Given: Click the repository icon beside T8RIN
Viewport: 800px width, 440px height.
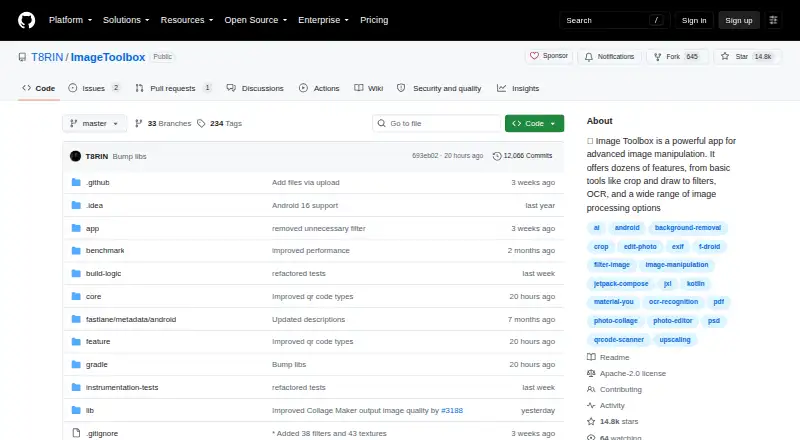Looking at the screenshot, I should (22, 57).
